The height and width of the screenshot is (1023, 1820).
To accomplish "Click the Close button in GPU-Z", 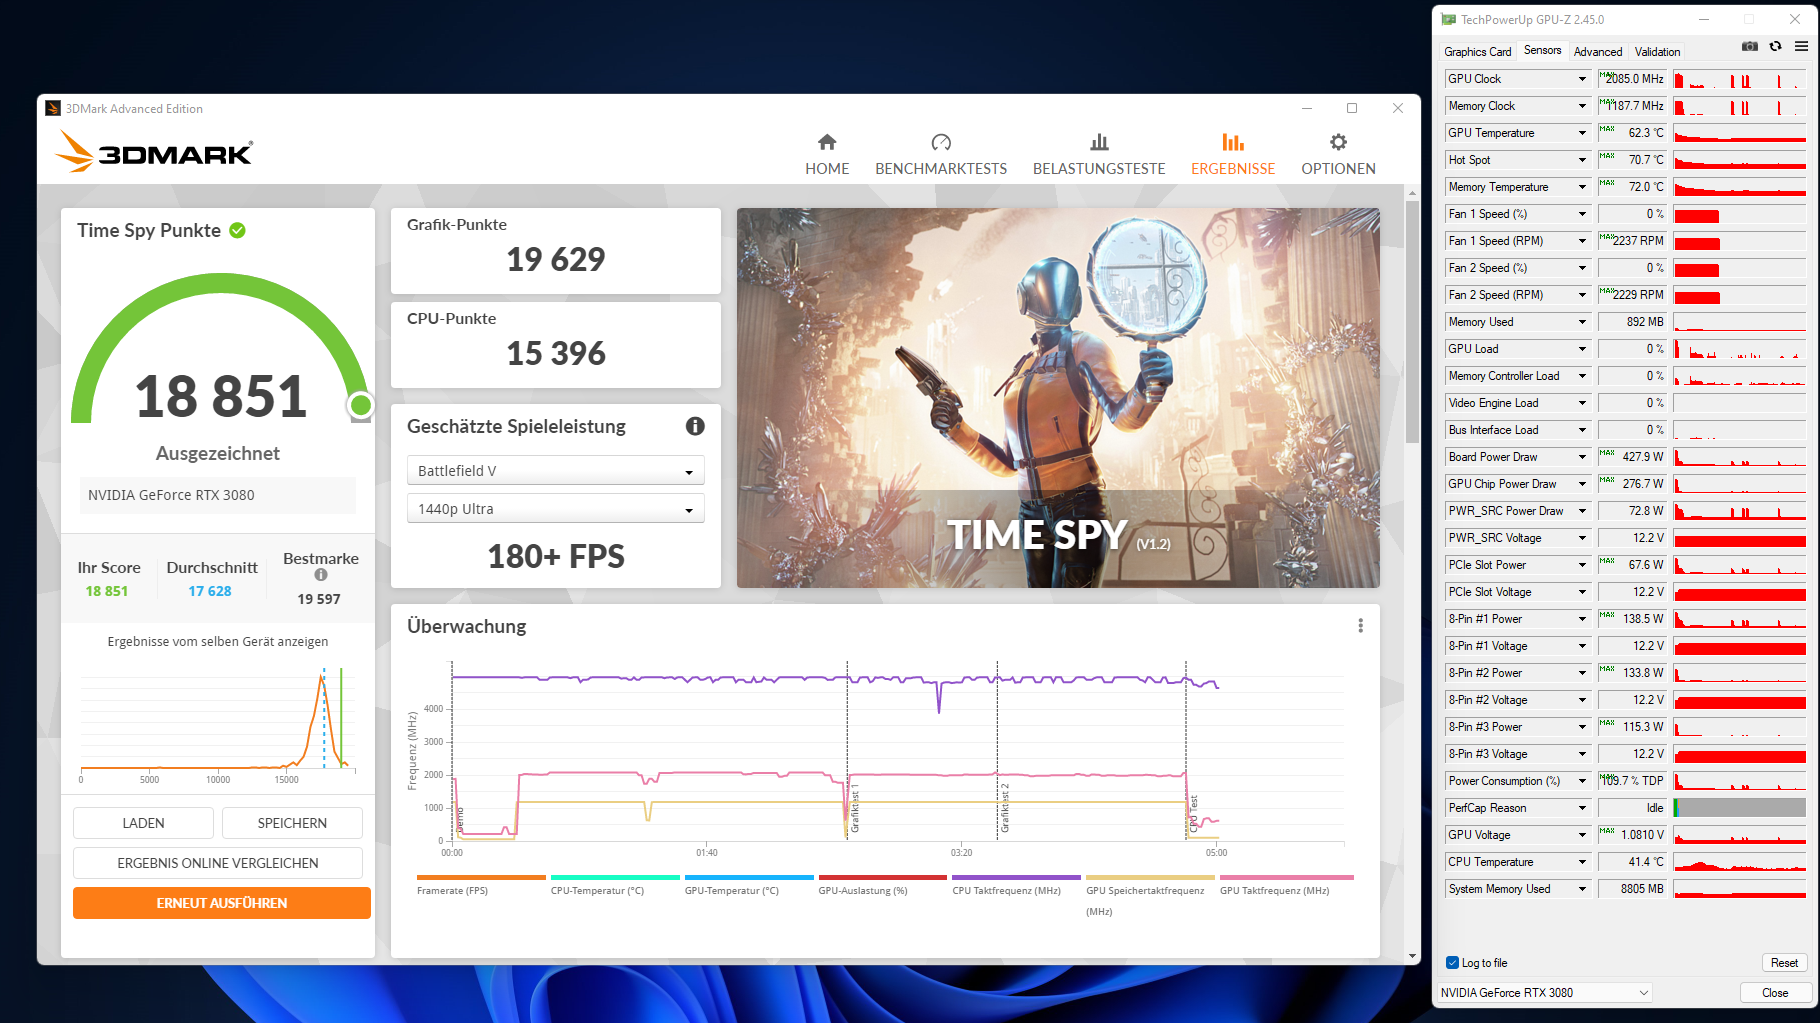I will pyautogui.click(x=1775, y=993).
